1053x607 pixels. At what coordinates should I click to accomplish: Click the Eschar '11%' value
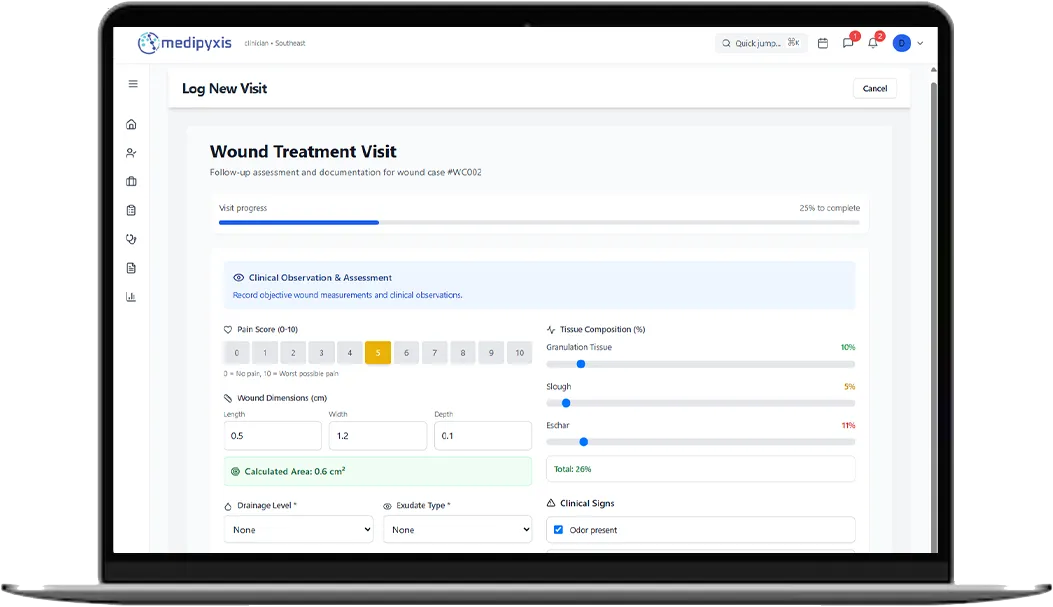click(848, 426)
